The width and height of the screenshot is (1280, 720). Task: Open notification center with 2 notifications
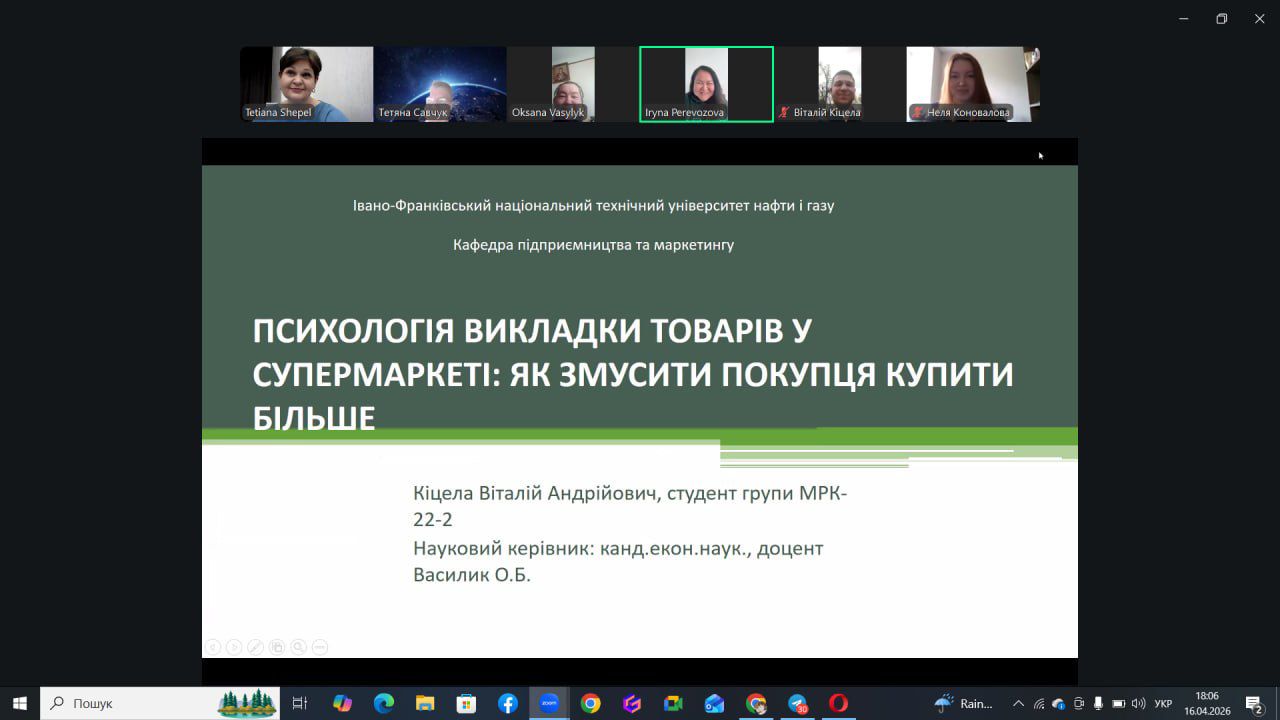[x=1254, y=704]
